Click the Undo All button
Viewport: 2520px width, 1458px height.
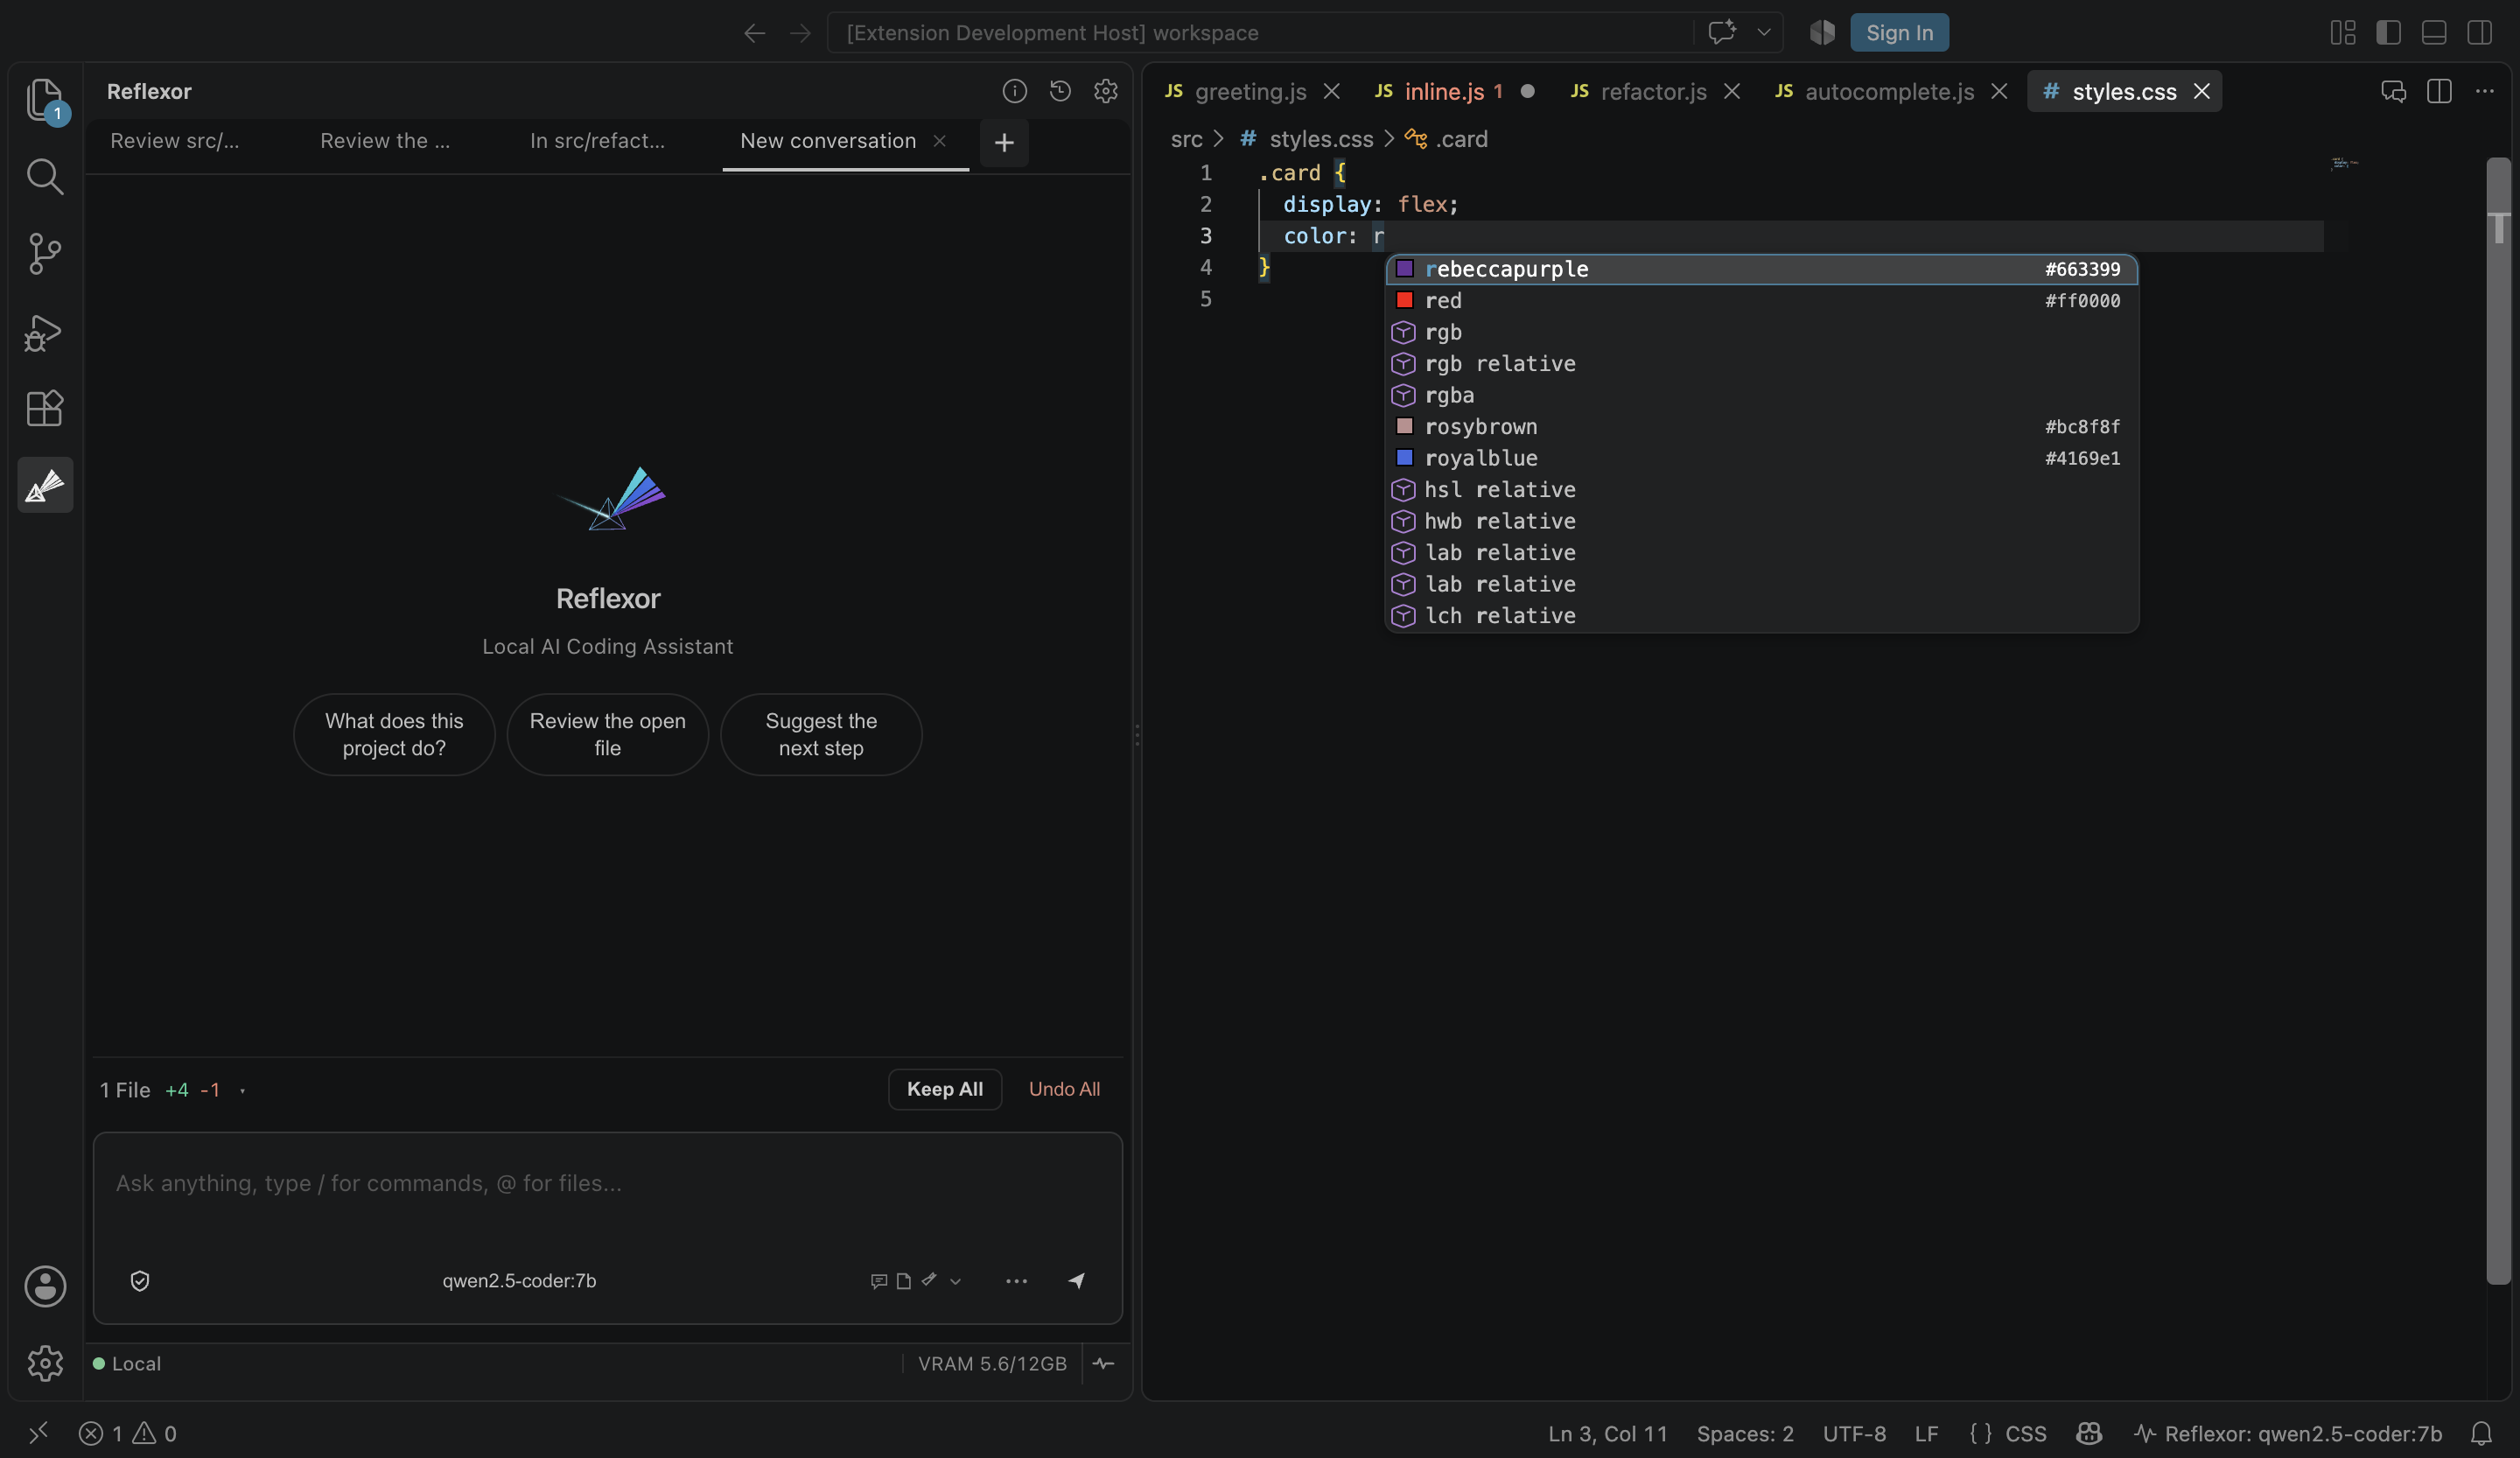point(1064,1089)
